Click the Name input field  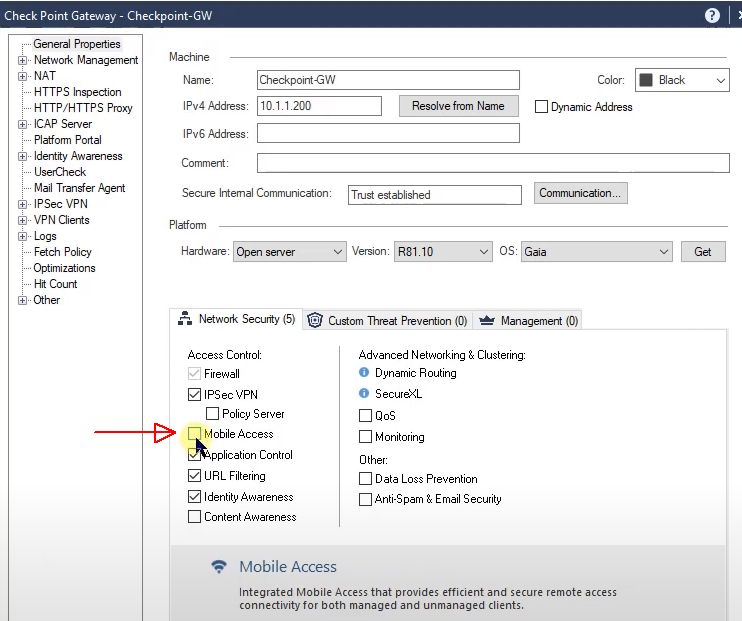[x=388, y=80]
